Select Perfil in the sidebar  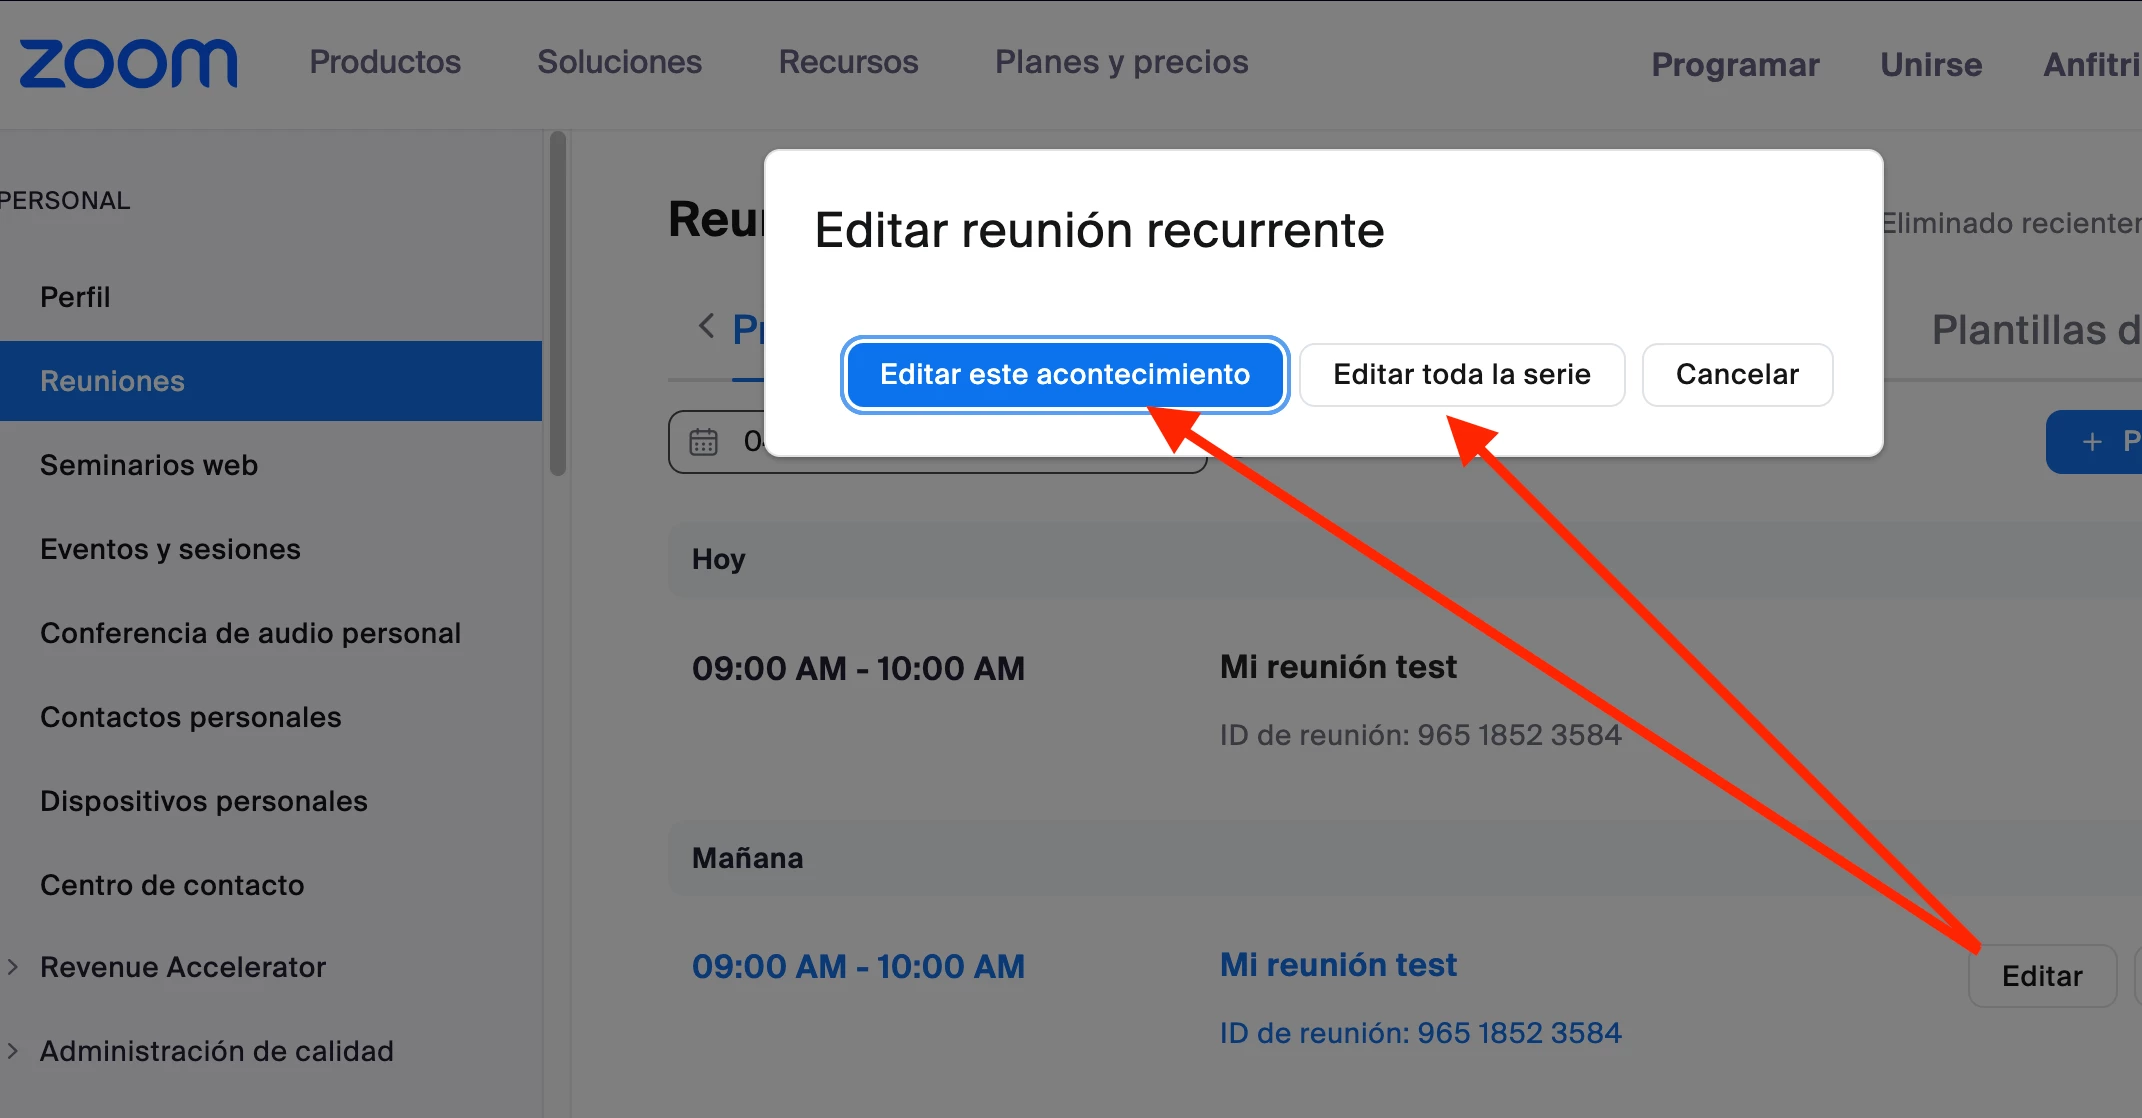(75, 297)
